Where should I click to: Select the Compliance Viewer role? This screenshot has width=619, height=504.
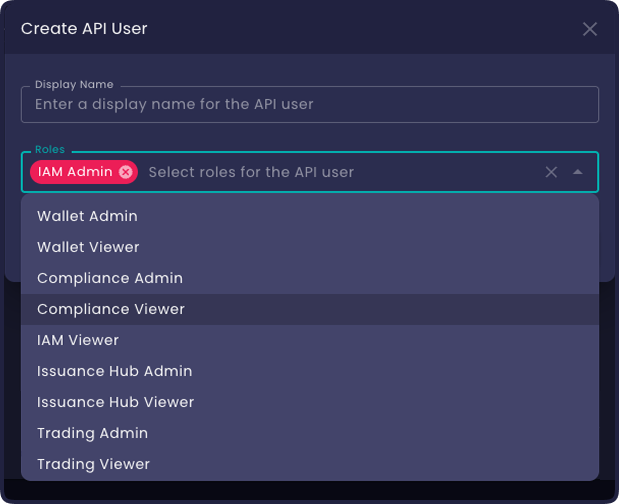[310, 309]
